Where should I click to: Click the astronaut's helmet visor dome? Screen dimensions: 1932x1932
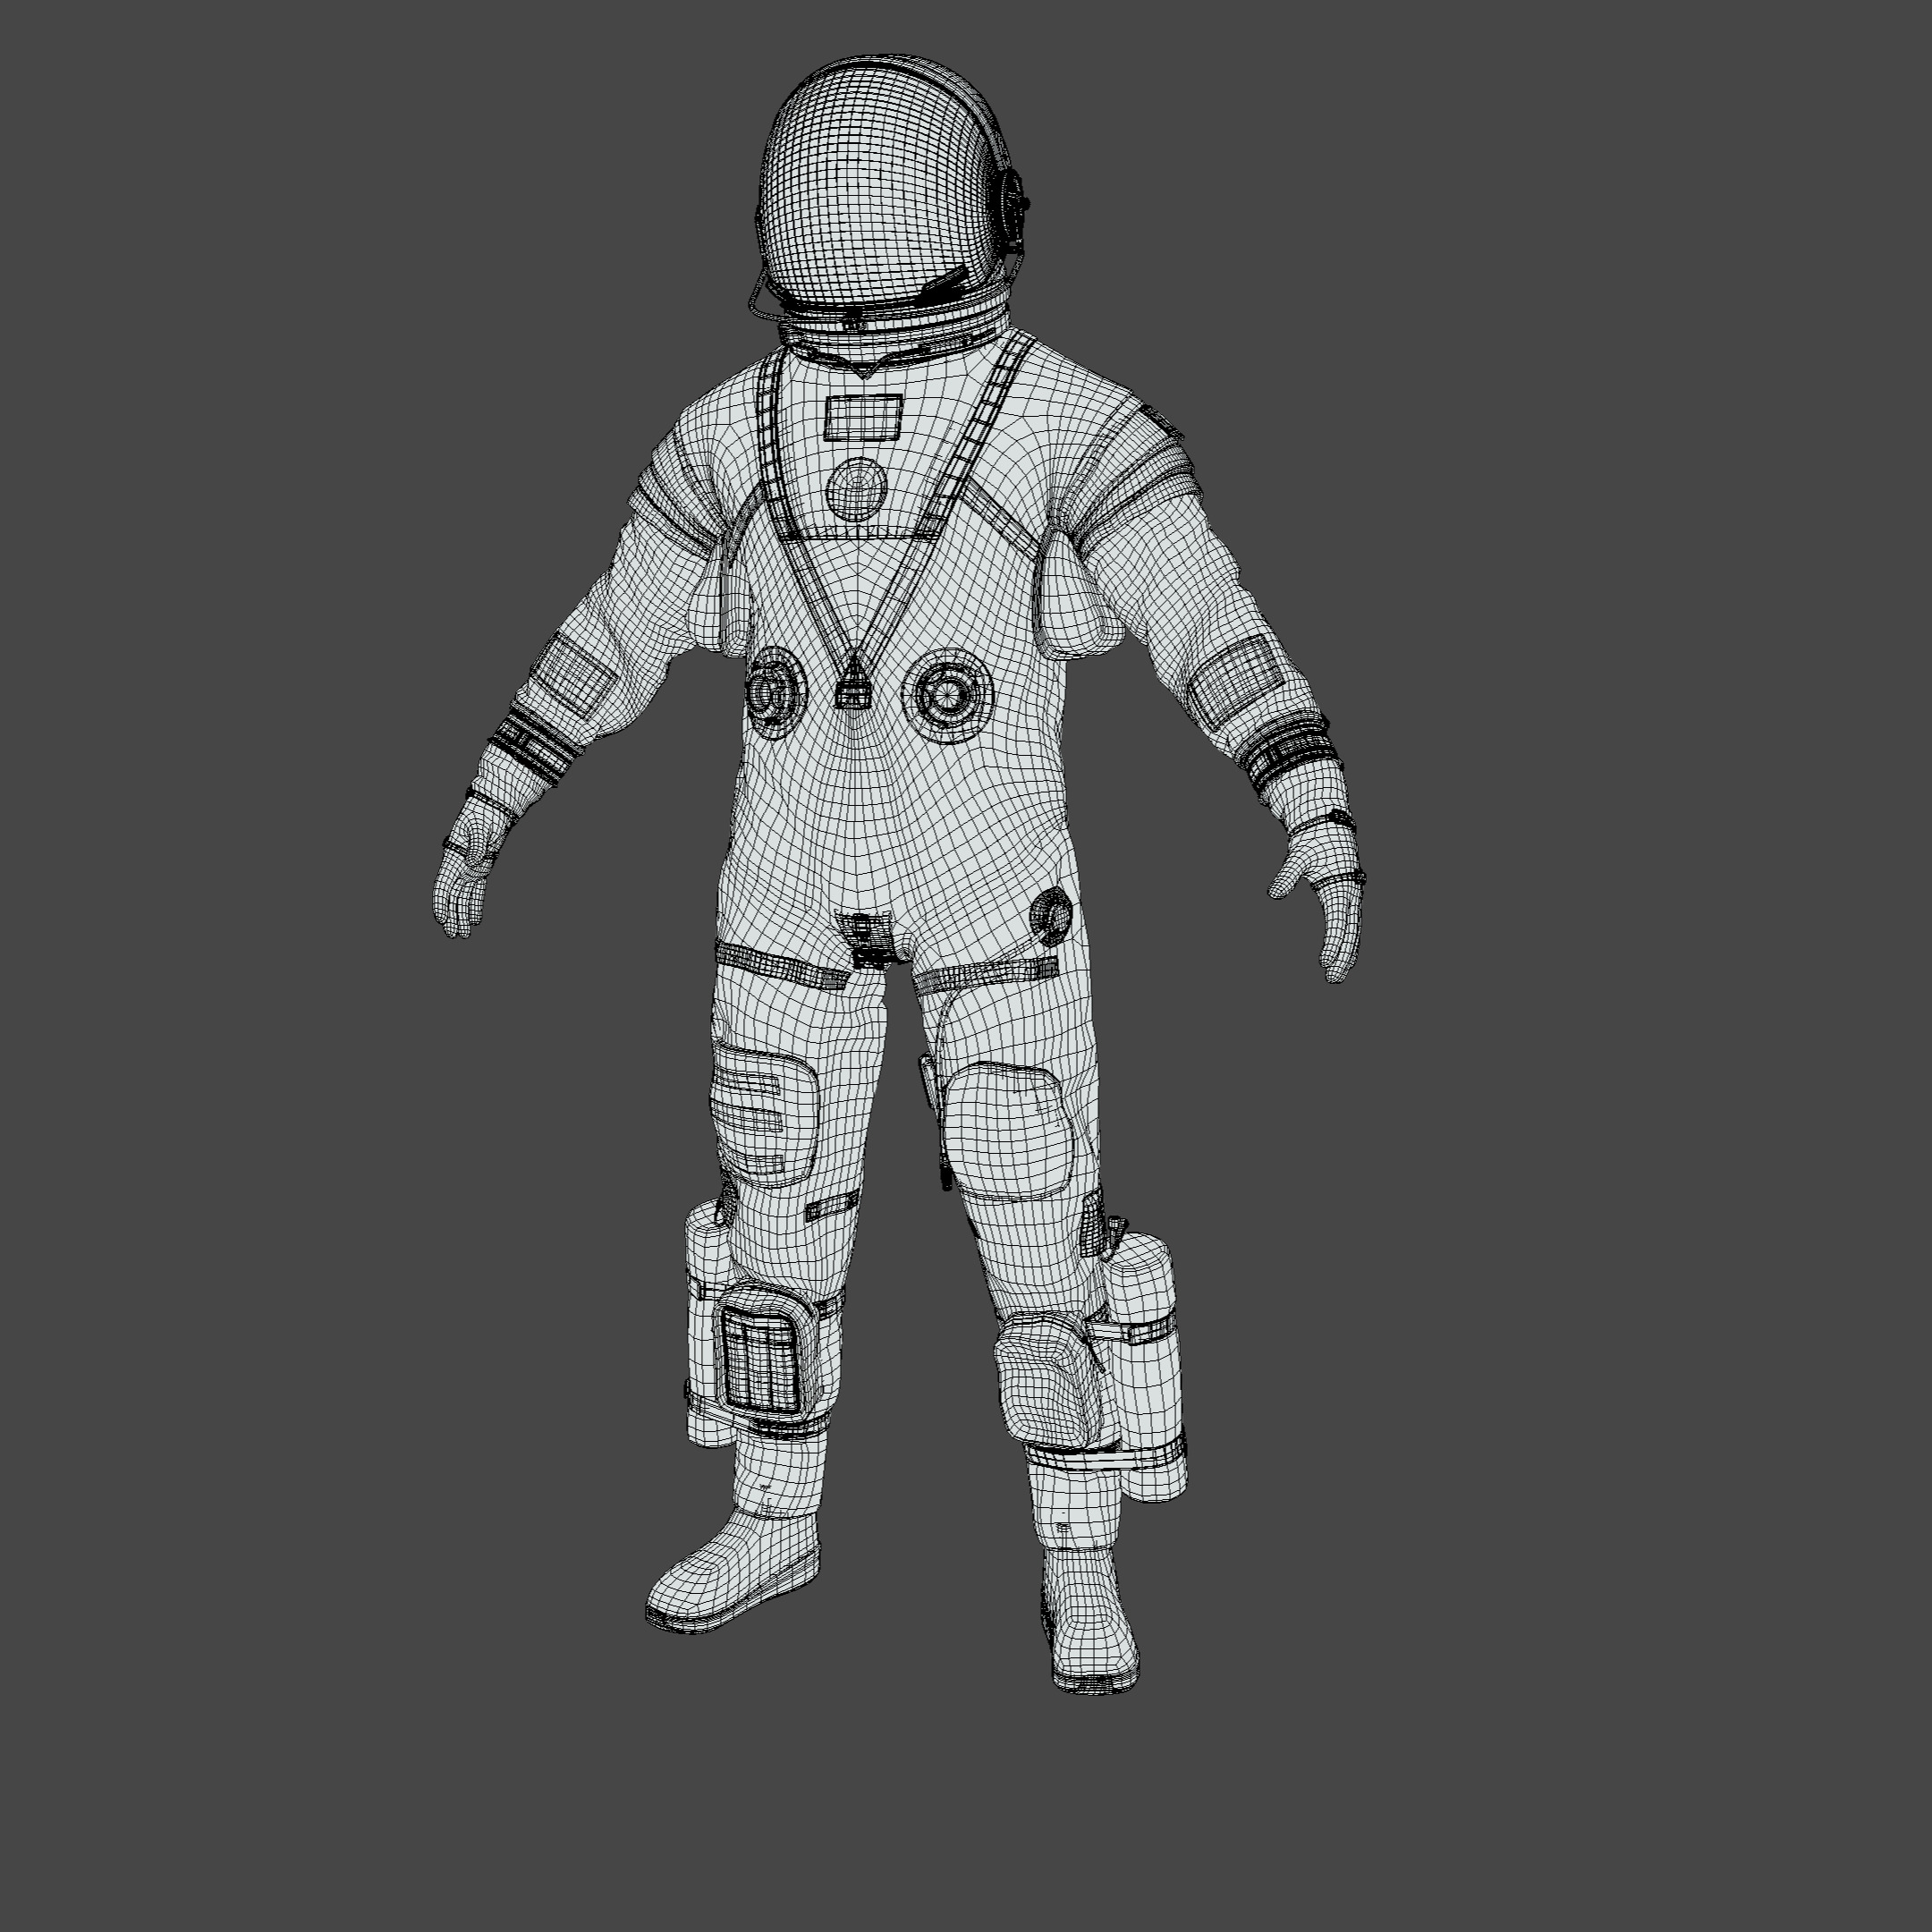(880, 185)
